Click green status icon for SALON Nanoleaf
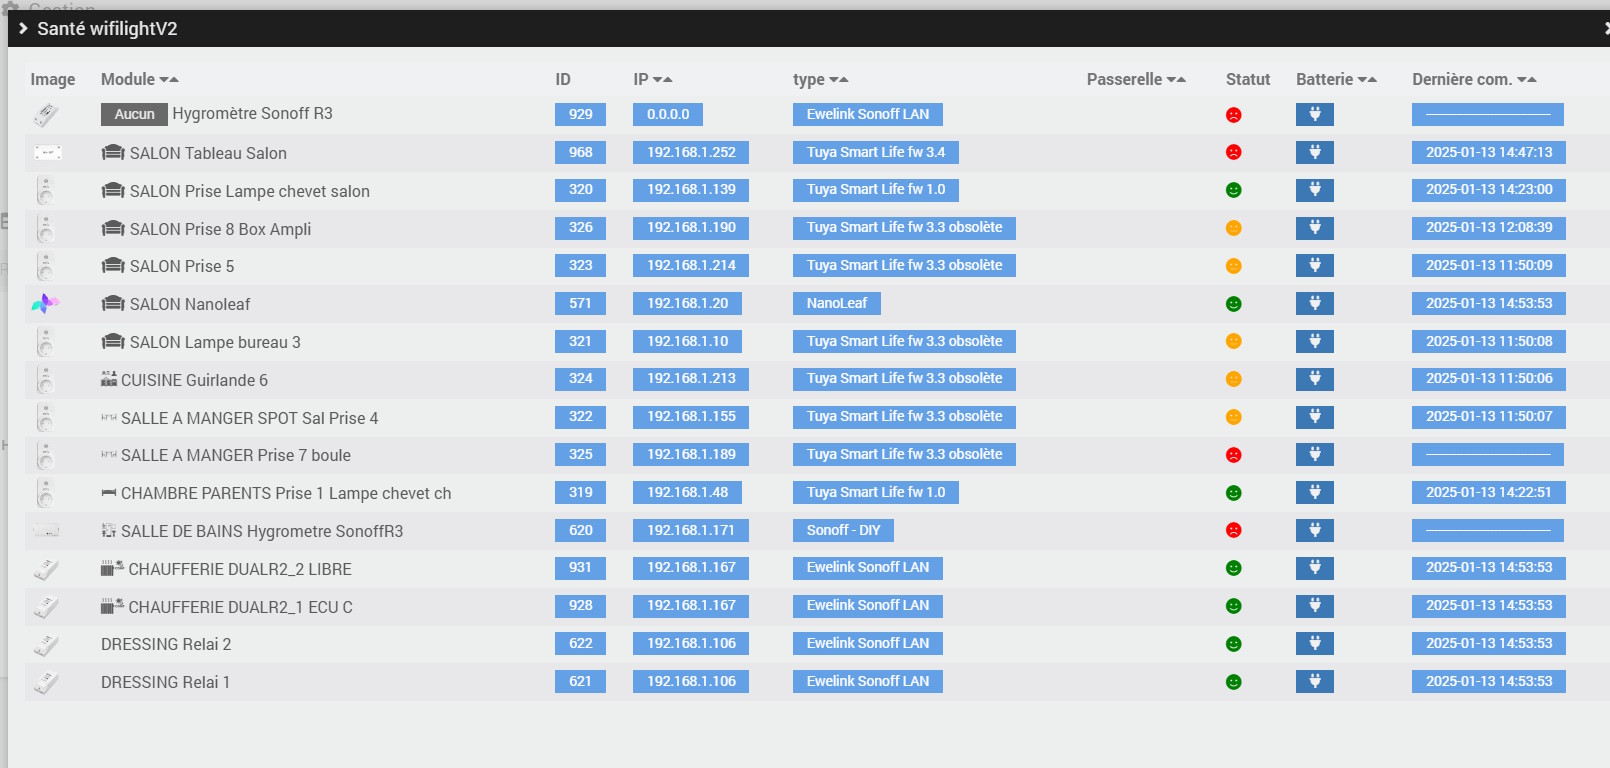Viewport: 1610px width, 768px height. coord(1233,304)
